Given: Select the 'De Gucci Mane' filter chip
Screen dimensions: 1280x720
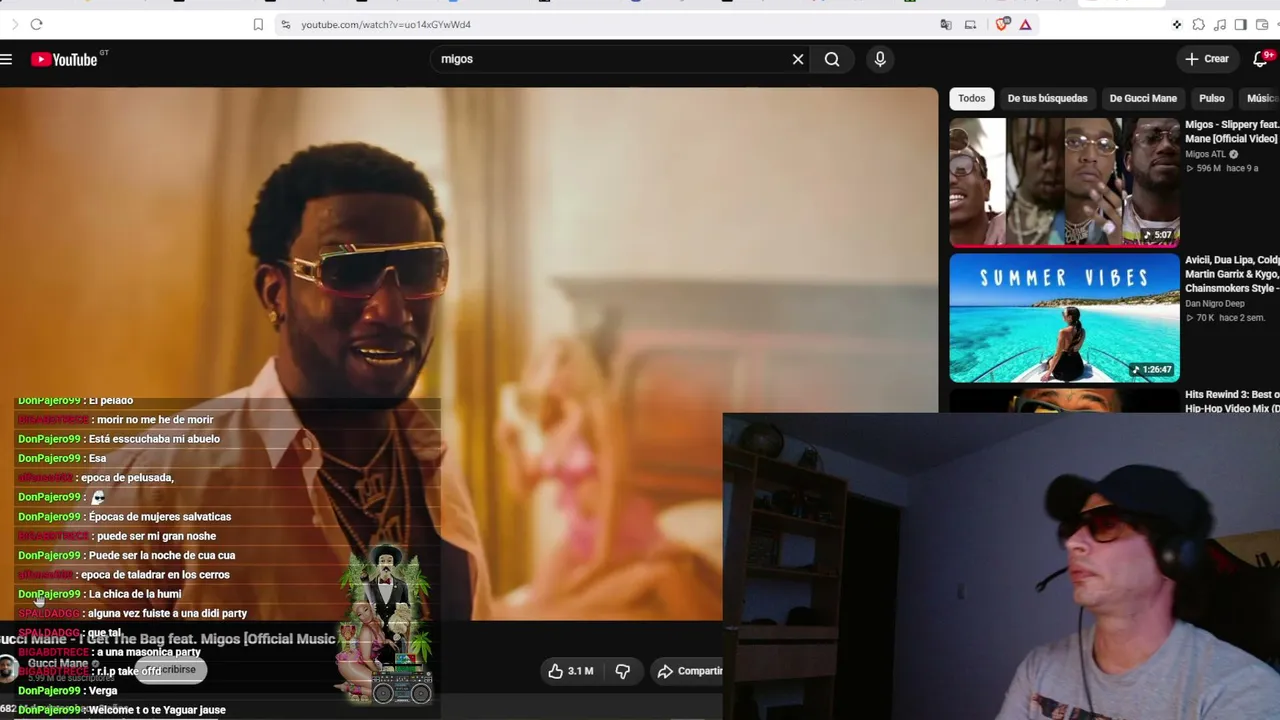Looking at the screenshot, I should [x=1143, y=98].
